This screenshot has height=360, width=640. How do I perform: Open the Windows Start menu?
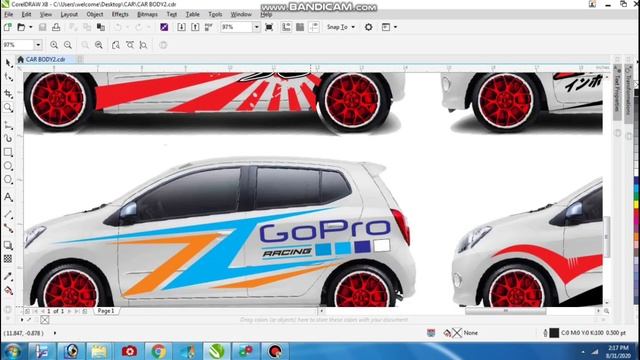pyautogui.click(x=13, y=351)
